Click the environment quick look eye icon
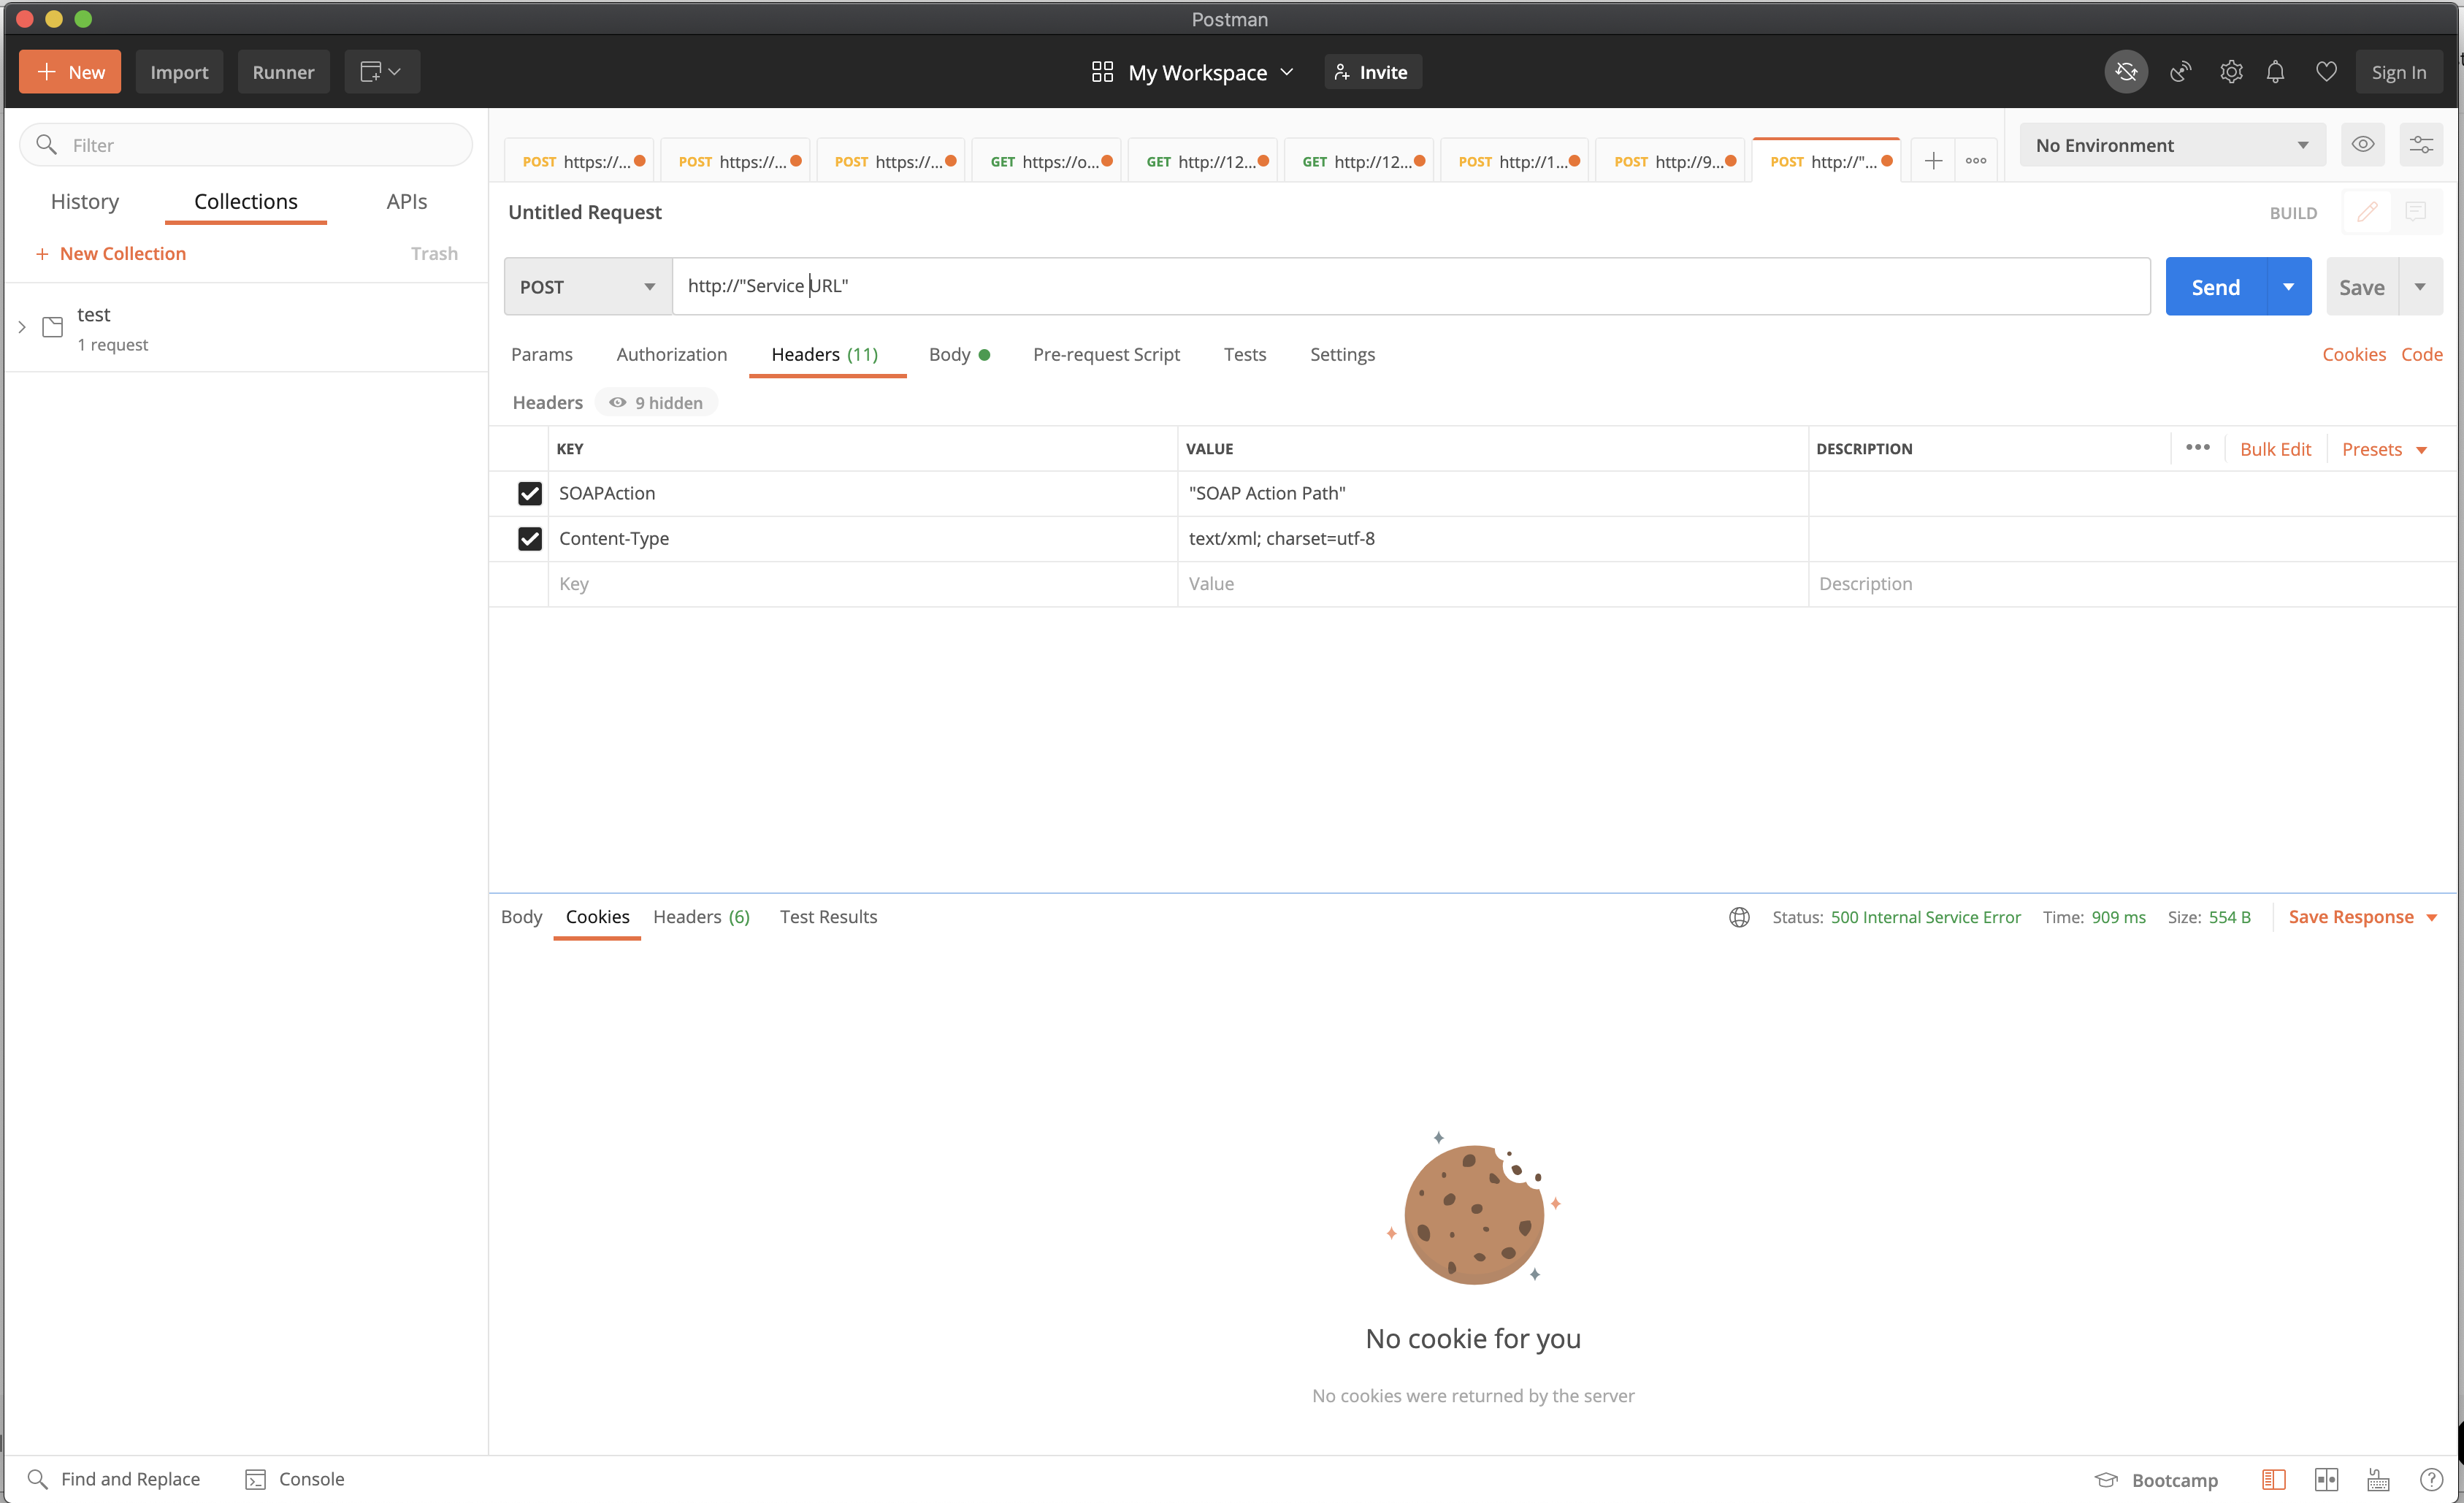This screenshot has height=1503, width=2464. pos(2362,145)
